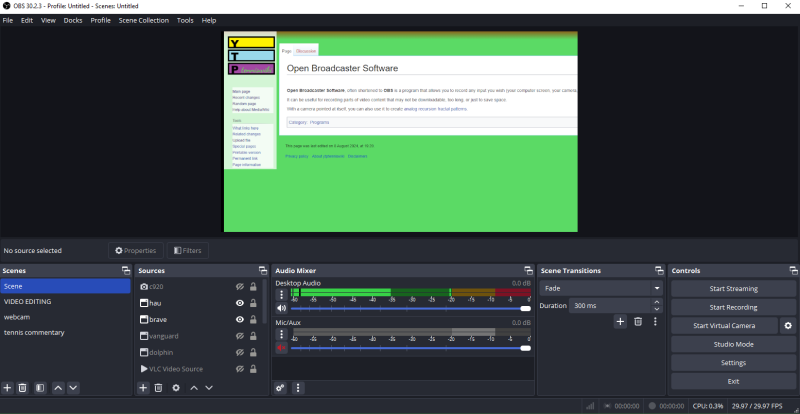
Task: Unlock the dolphin source lock
Action: (253, 352)
